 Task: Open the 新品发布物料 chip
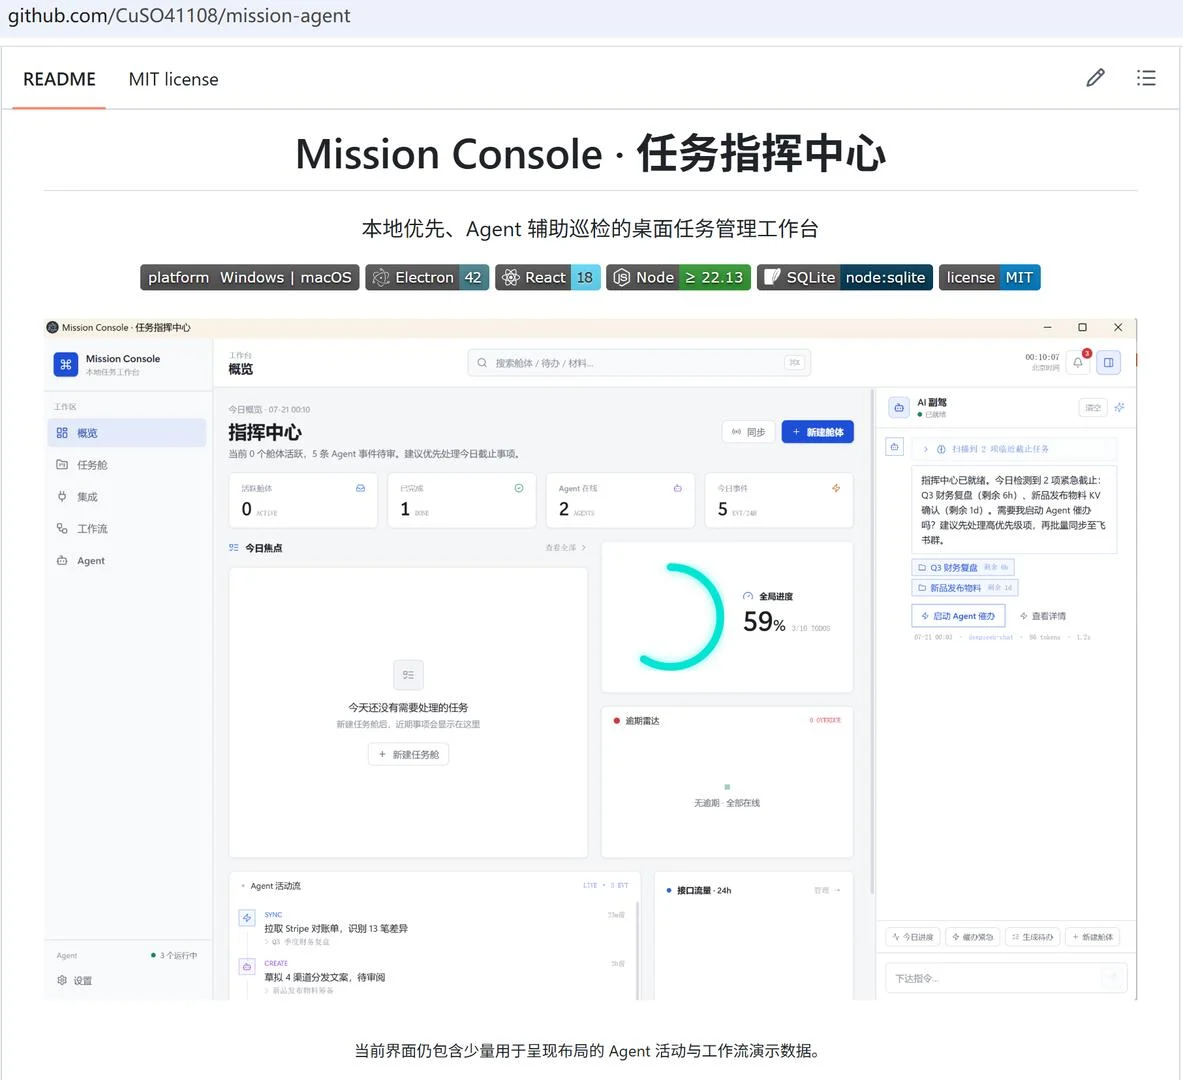(x=965, y=588)
